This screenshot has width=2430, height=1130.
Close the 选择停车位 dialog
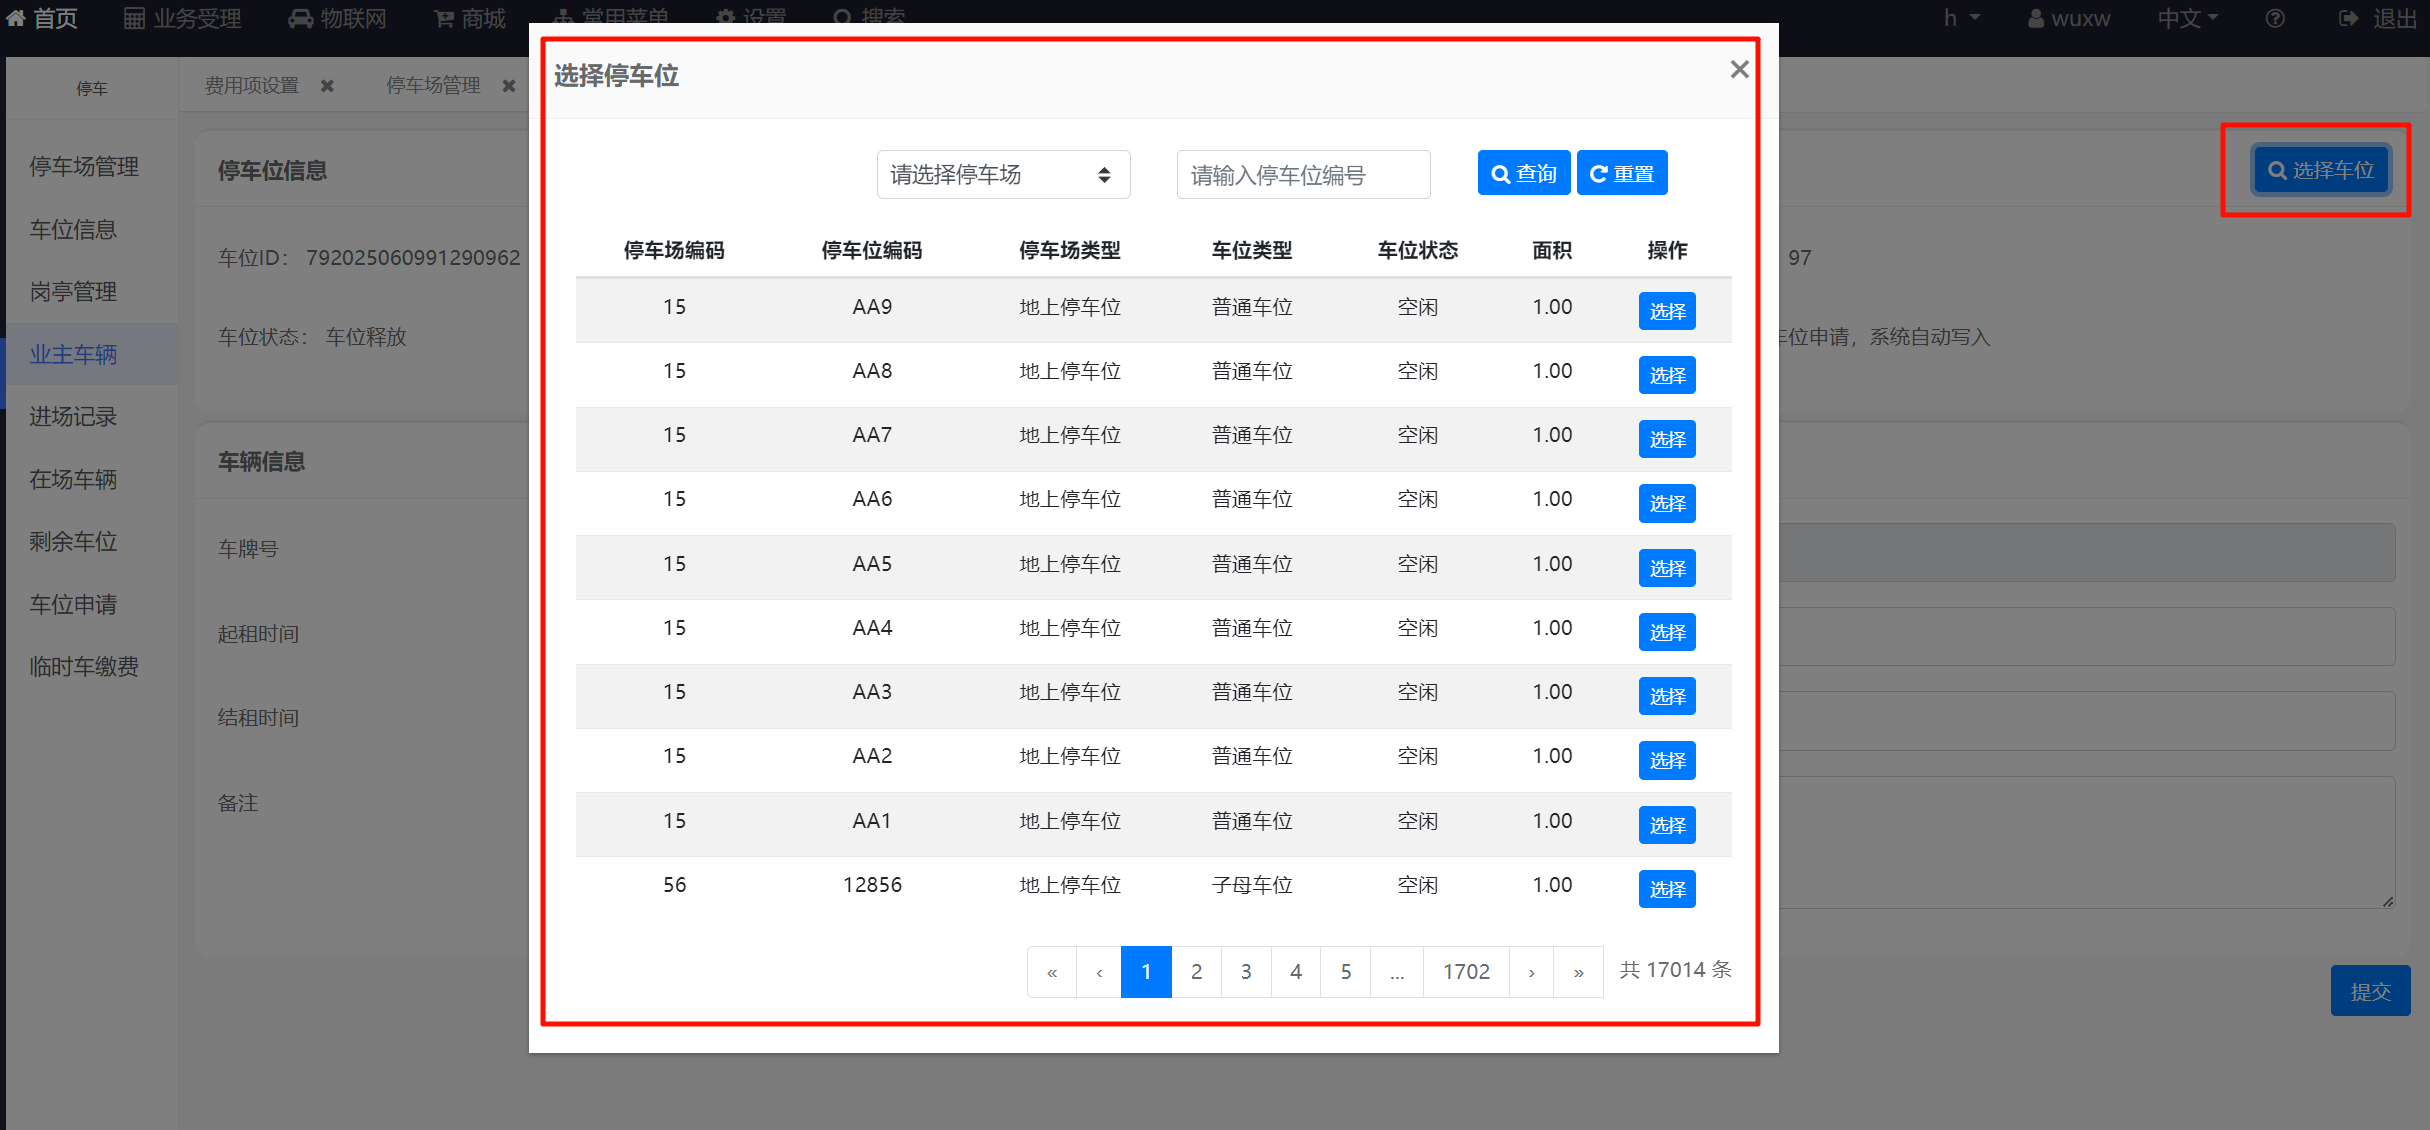tap(1739, 69)
